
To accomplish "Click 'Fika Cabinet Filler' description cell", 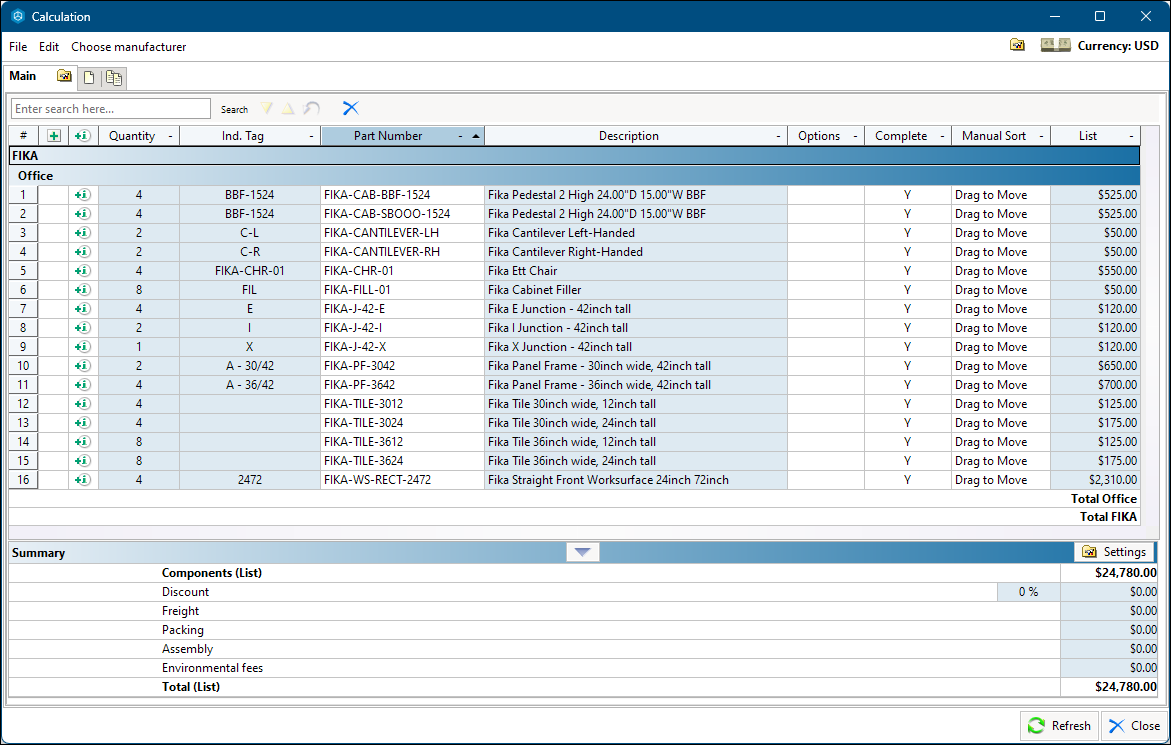I will [x=636, y=290].
